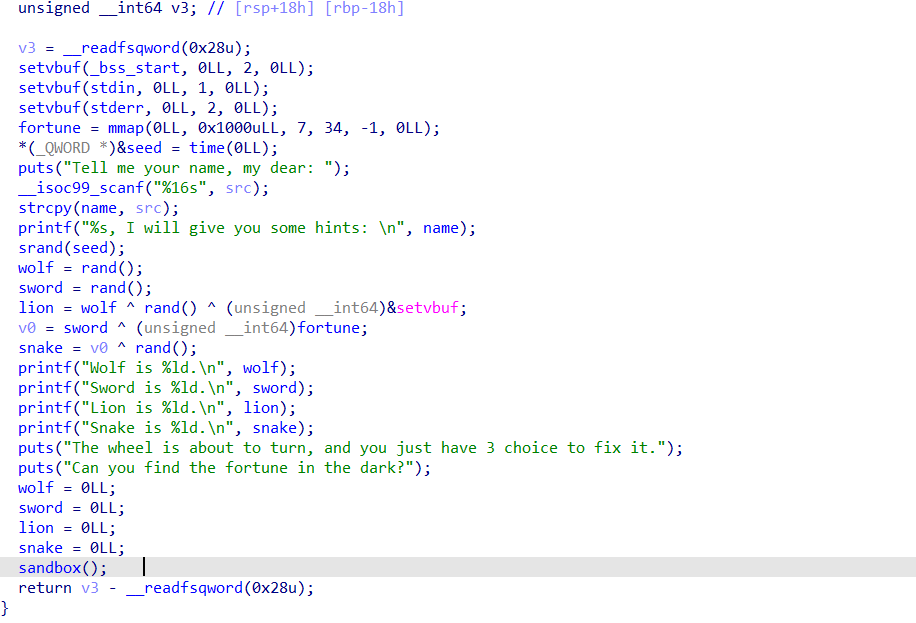
Task: Click the mmap function name
Action: [x=127, y=128]
